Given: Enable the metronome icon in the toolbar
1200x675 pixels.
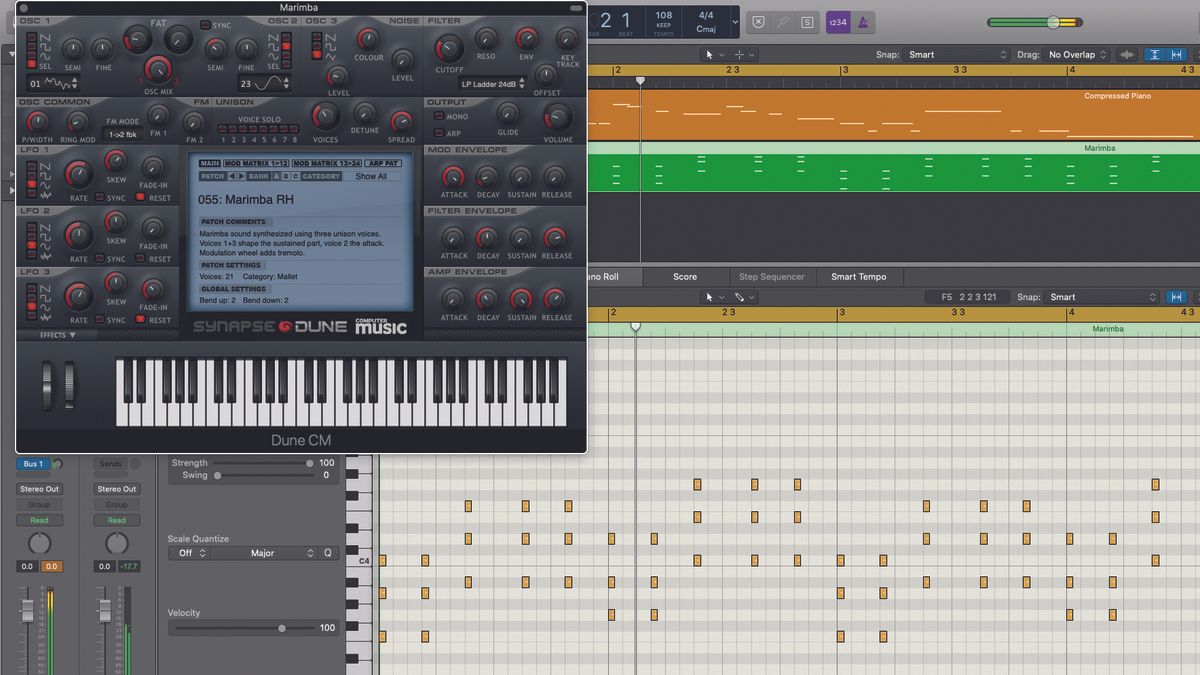Looking at the screenshot, I should tap(865, 21).
